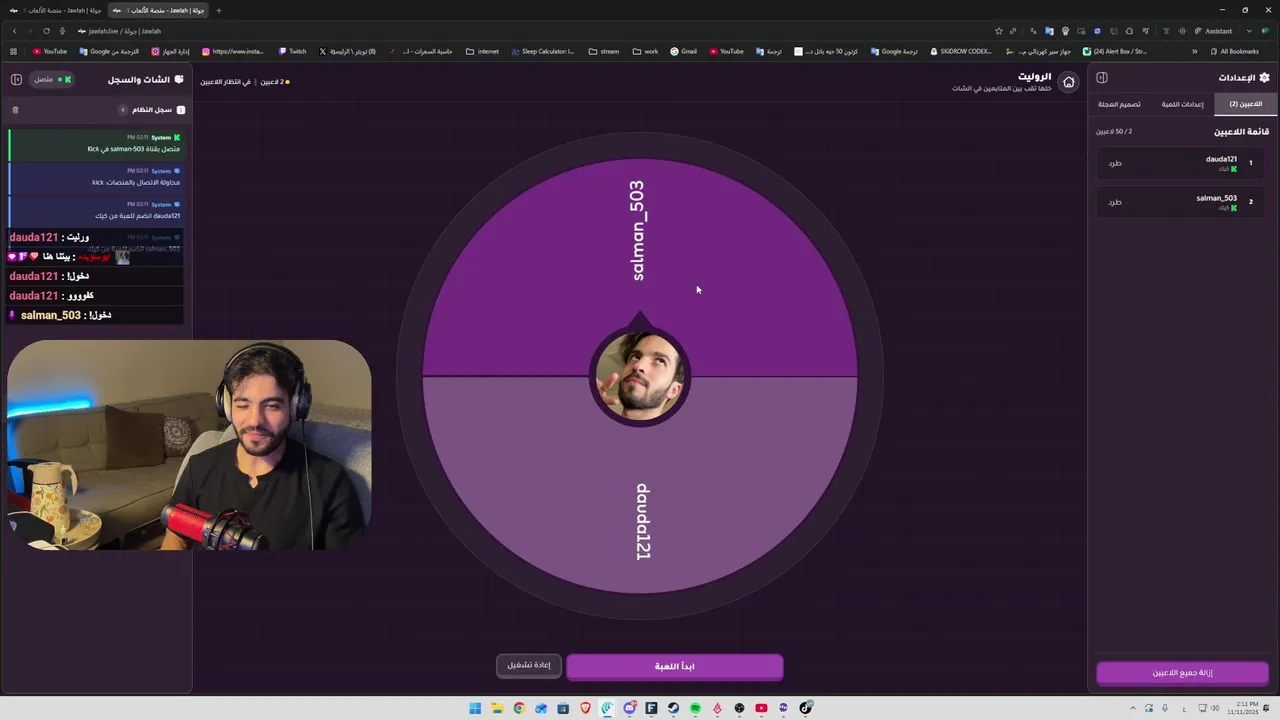Viewport: 1280px width, 720px height.
Task: Open TikTok from the taskbar
Action: [805, 708]
